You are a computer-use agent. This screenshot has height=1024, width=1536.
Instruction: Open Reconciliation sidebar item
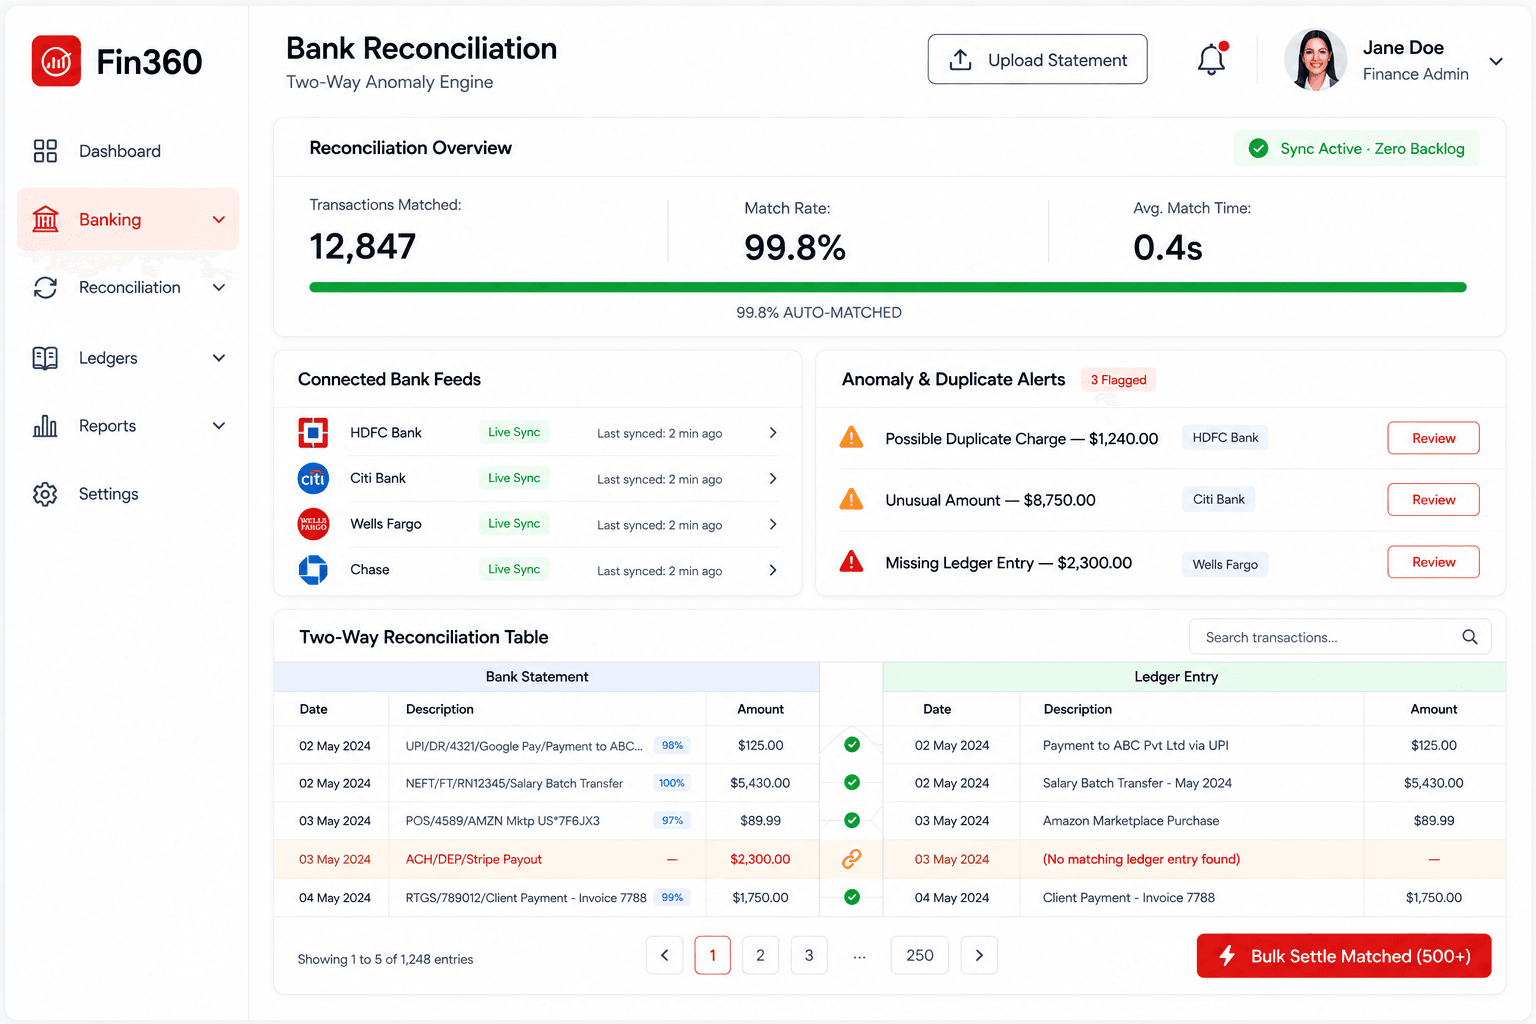click(x=128, y=288)
